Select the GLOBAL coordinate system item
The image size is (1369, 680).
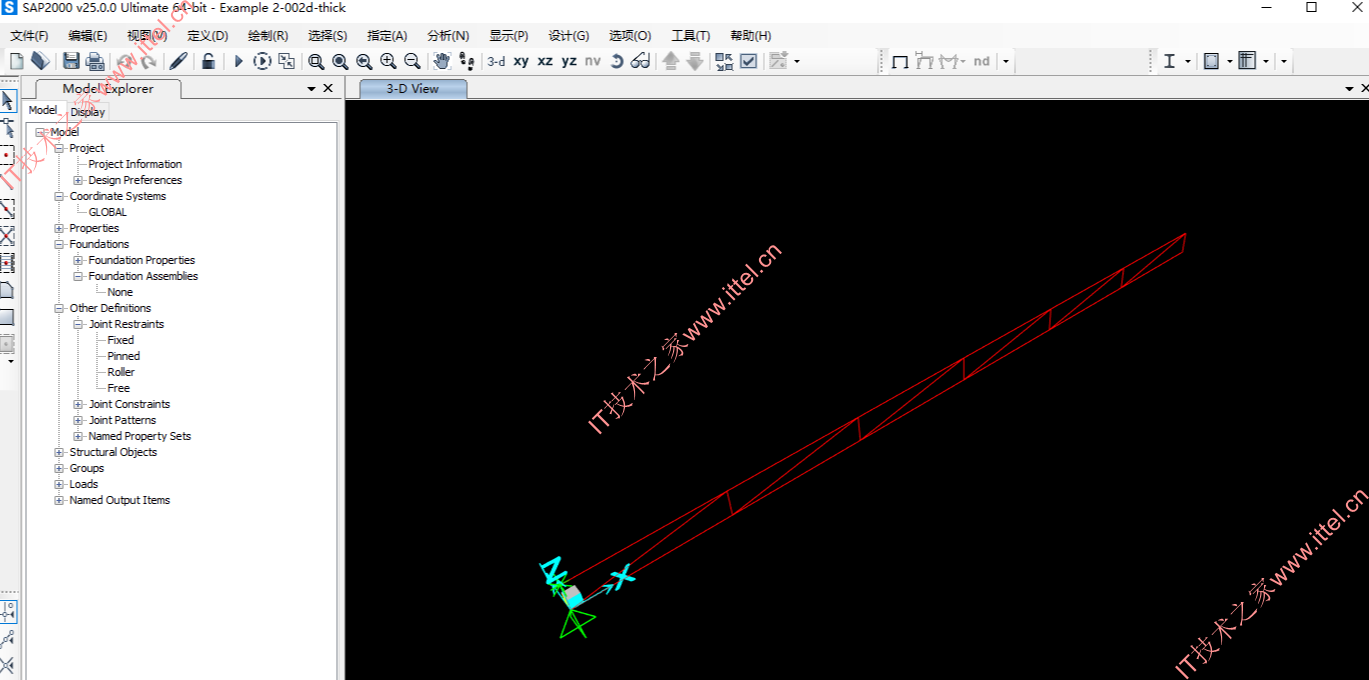[108, 212]
